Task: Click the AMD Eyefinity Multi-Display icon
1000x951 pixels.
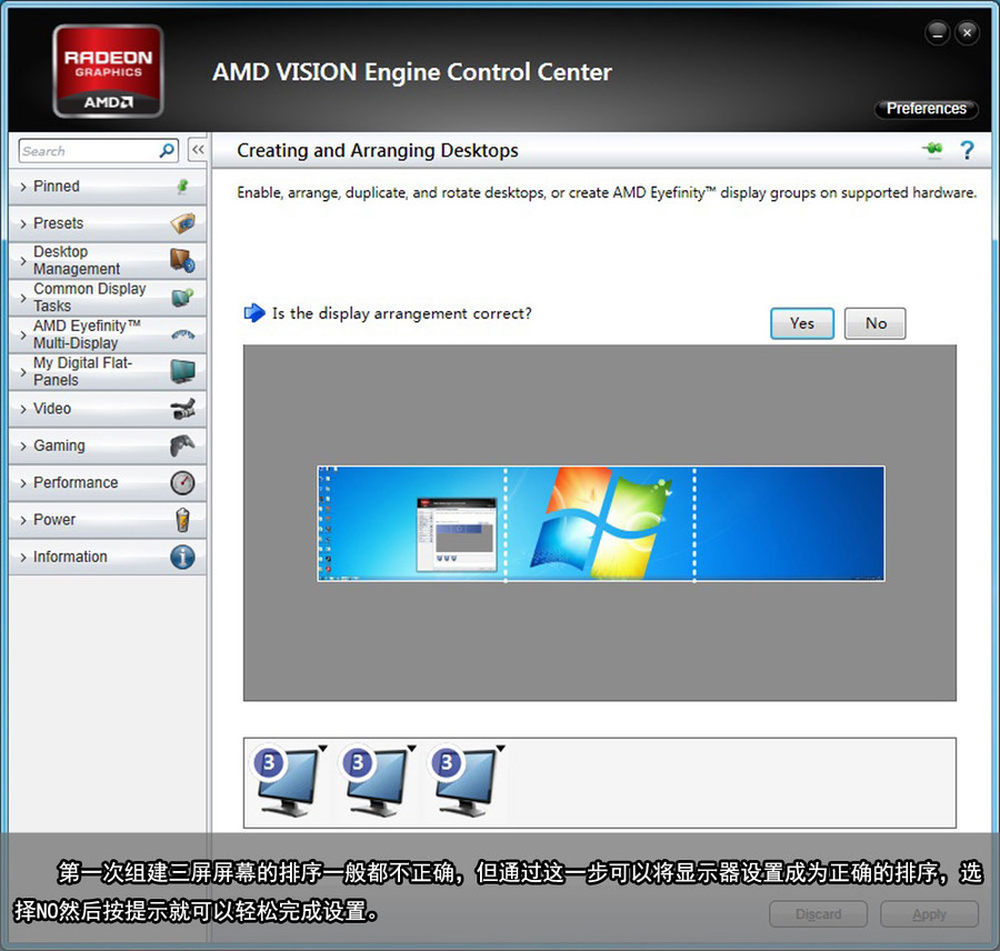Action: pos(183,334)
